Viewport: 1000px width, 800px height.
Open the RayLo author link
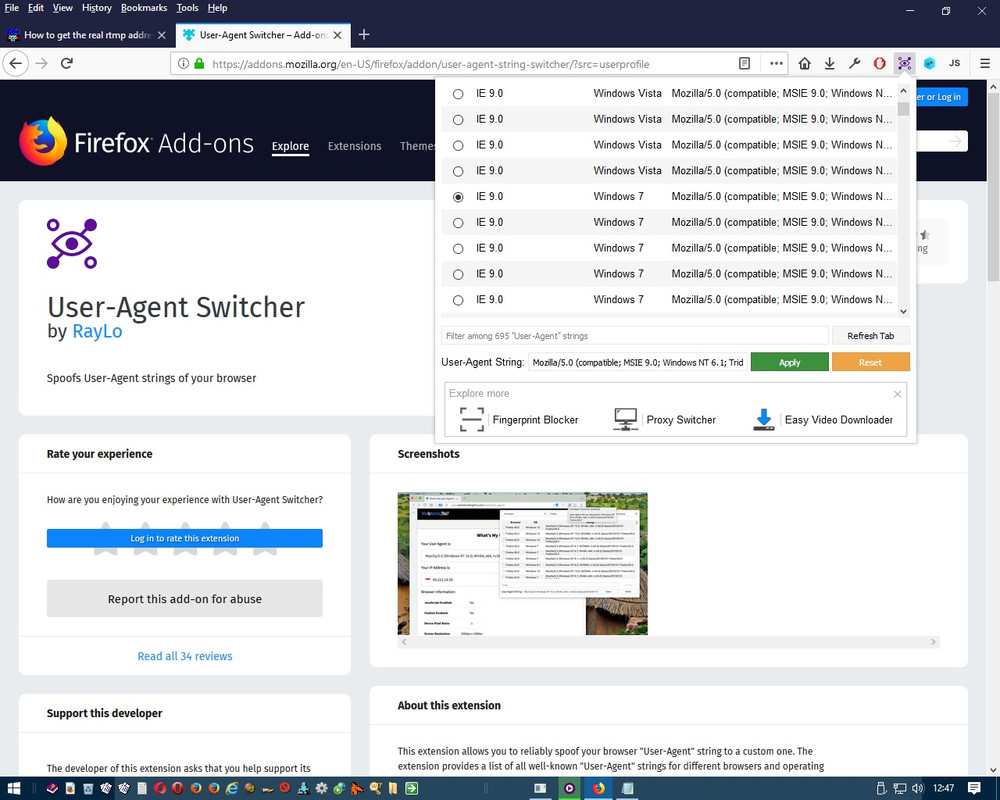(97, 331)
